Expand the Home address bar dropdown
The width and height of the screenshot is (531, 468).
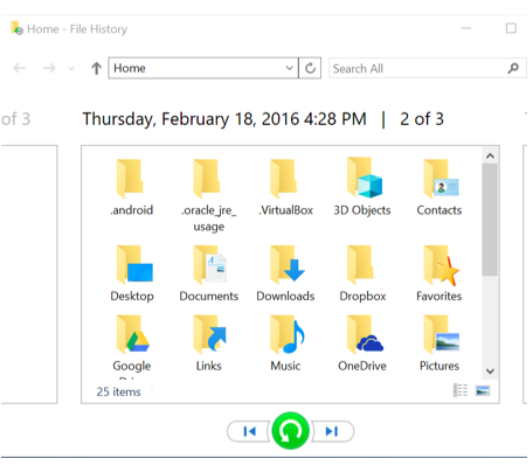click(289, 68)
